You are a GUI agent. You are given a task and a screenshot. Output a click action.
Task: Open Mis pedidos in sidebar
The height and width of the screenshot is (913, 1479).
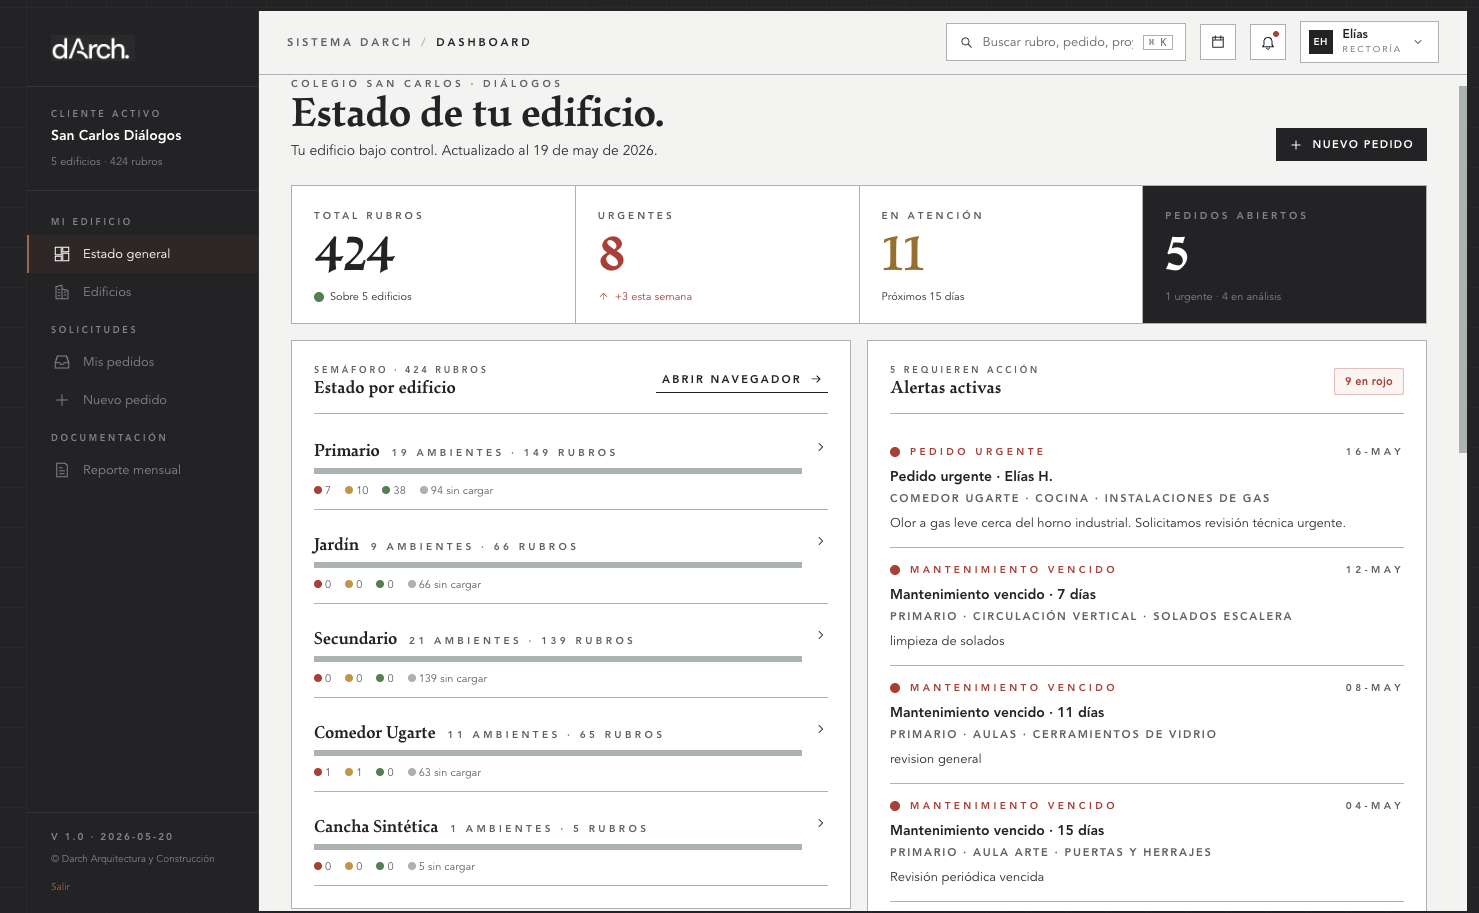143,362
